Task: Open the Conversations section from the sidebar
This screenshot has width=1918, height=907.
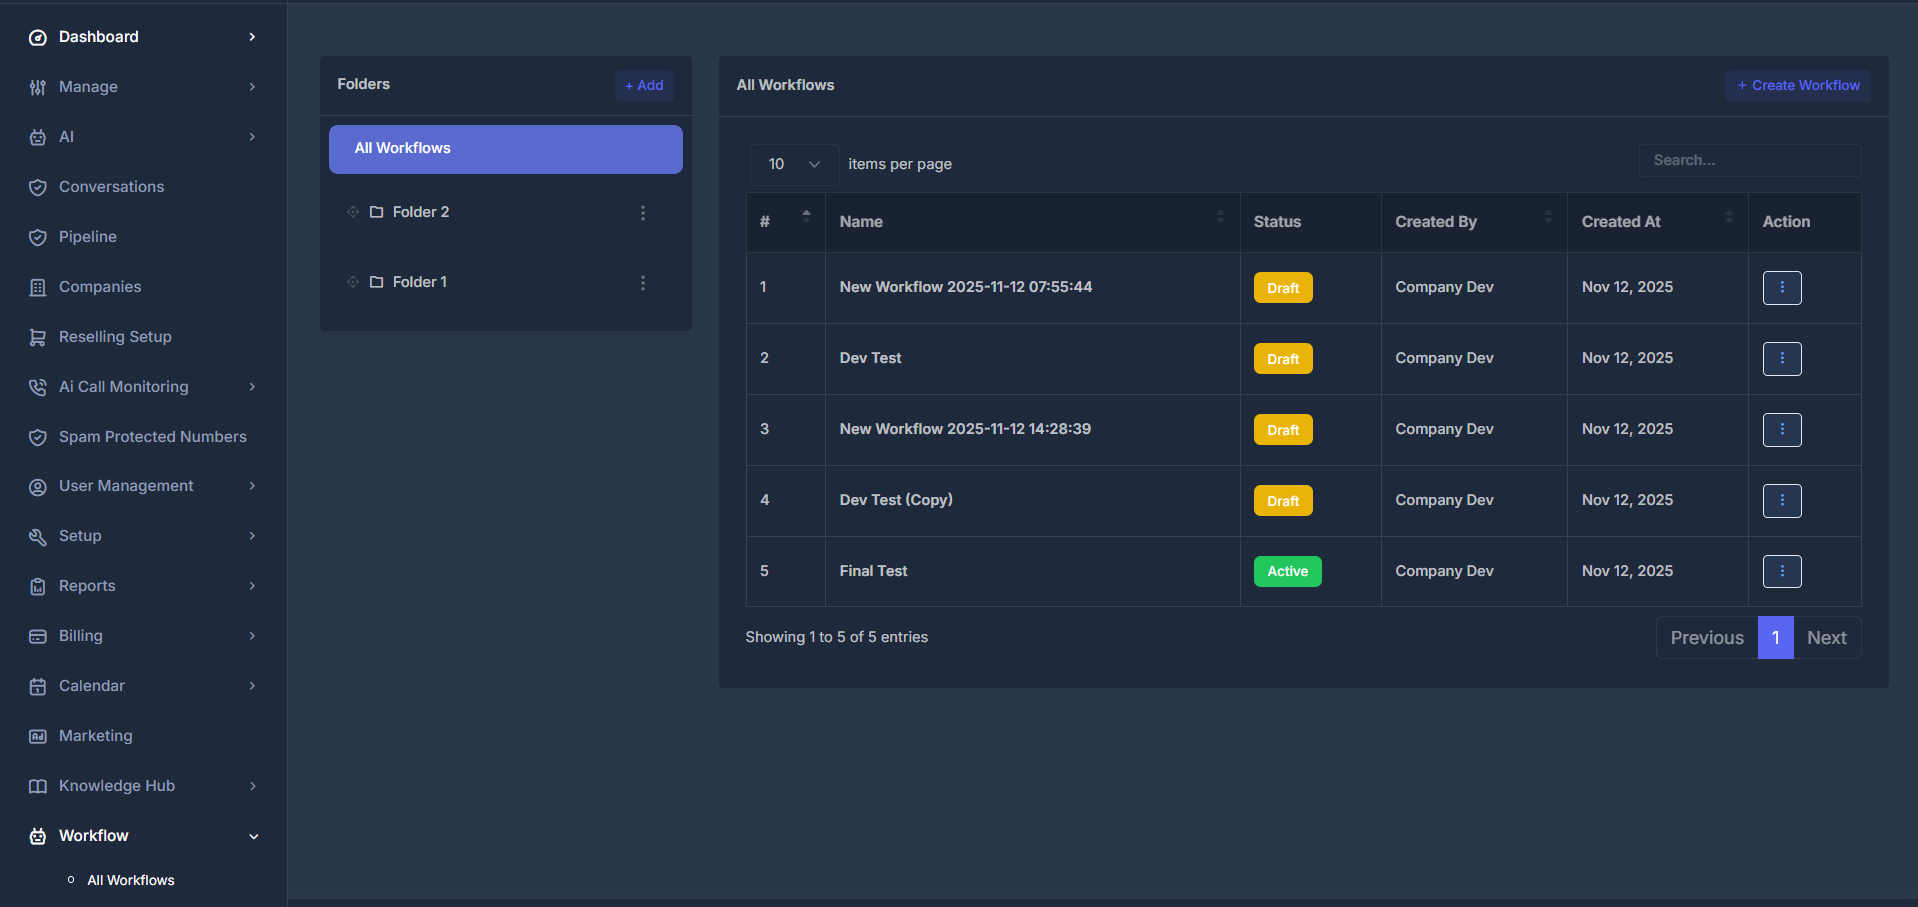Action: [110, 187]
